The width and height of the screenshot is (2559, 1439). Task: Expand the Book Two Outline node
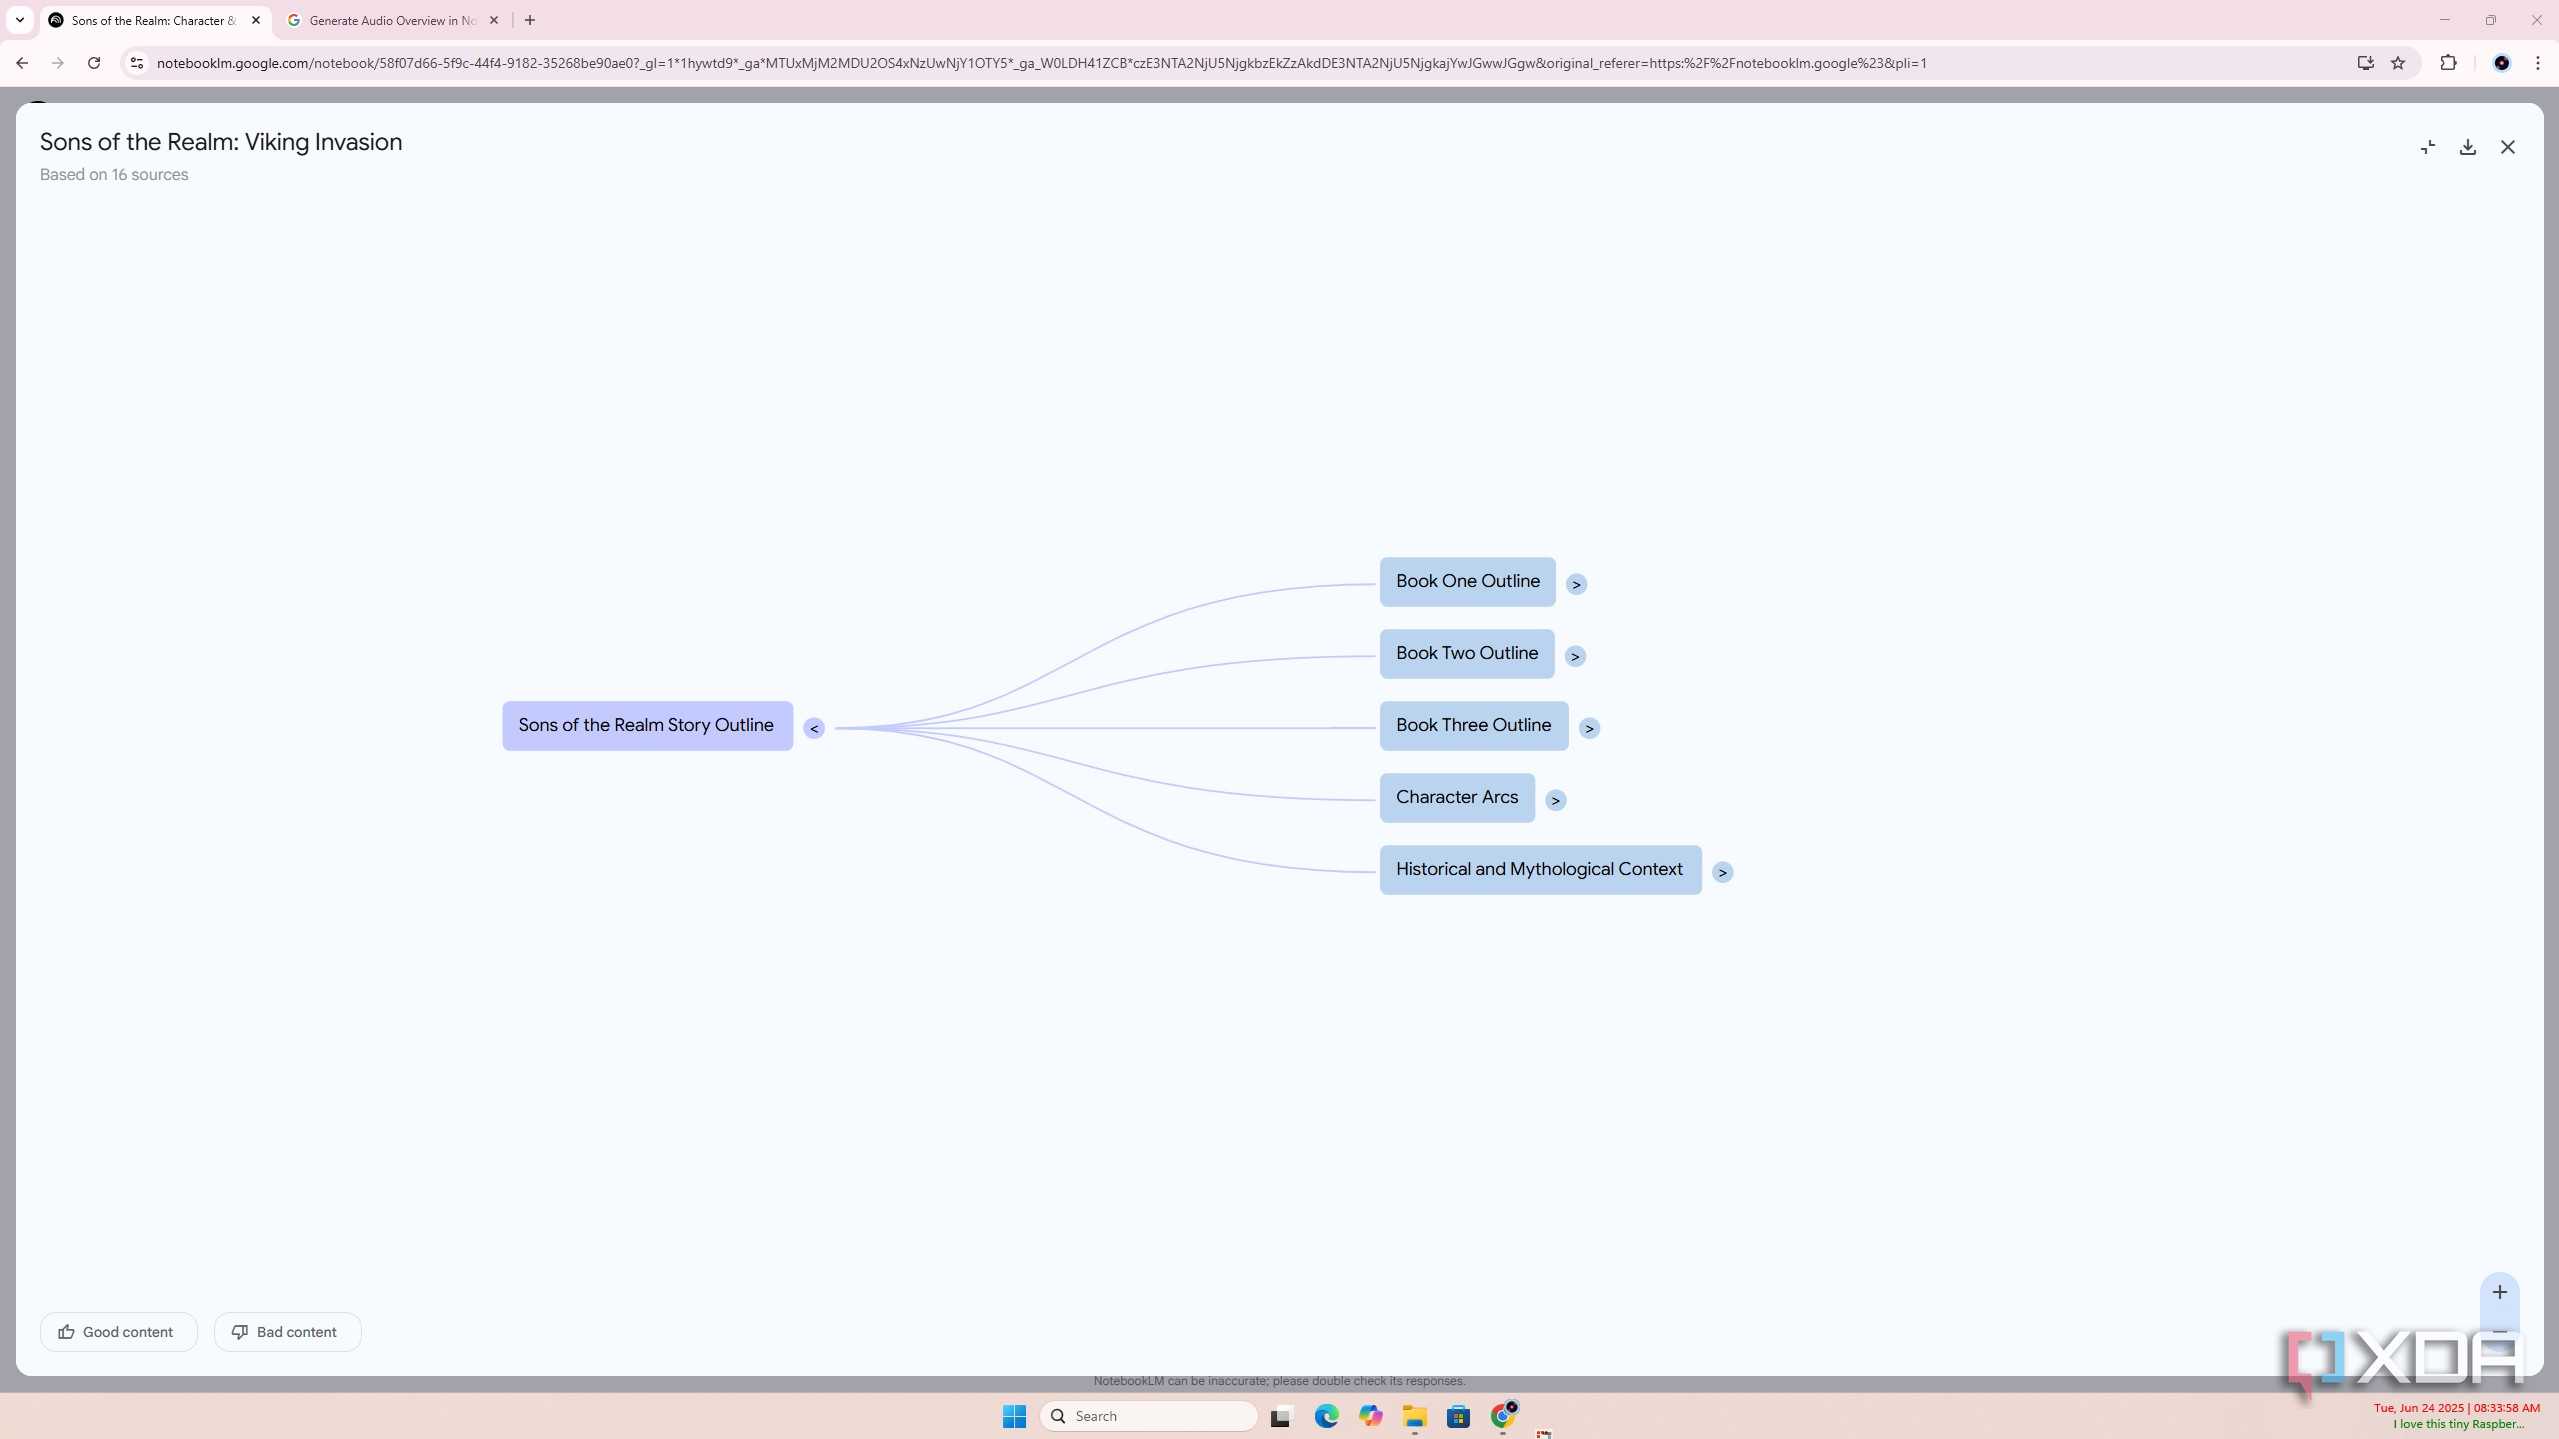[1575, 656]
